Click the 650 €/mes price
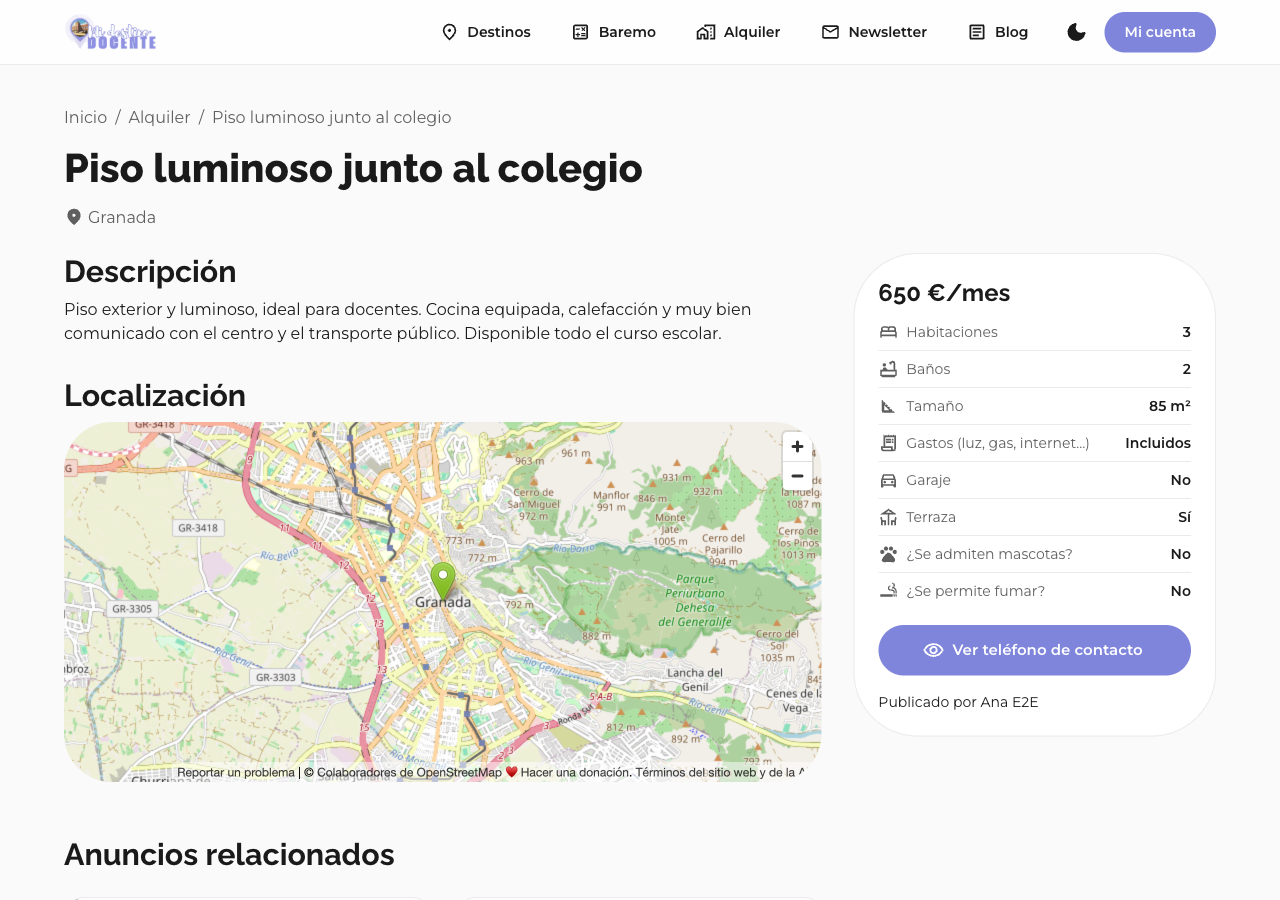This screenshot has width=1280, height=900. 944,293
